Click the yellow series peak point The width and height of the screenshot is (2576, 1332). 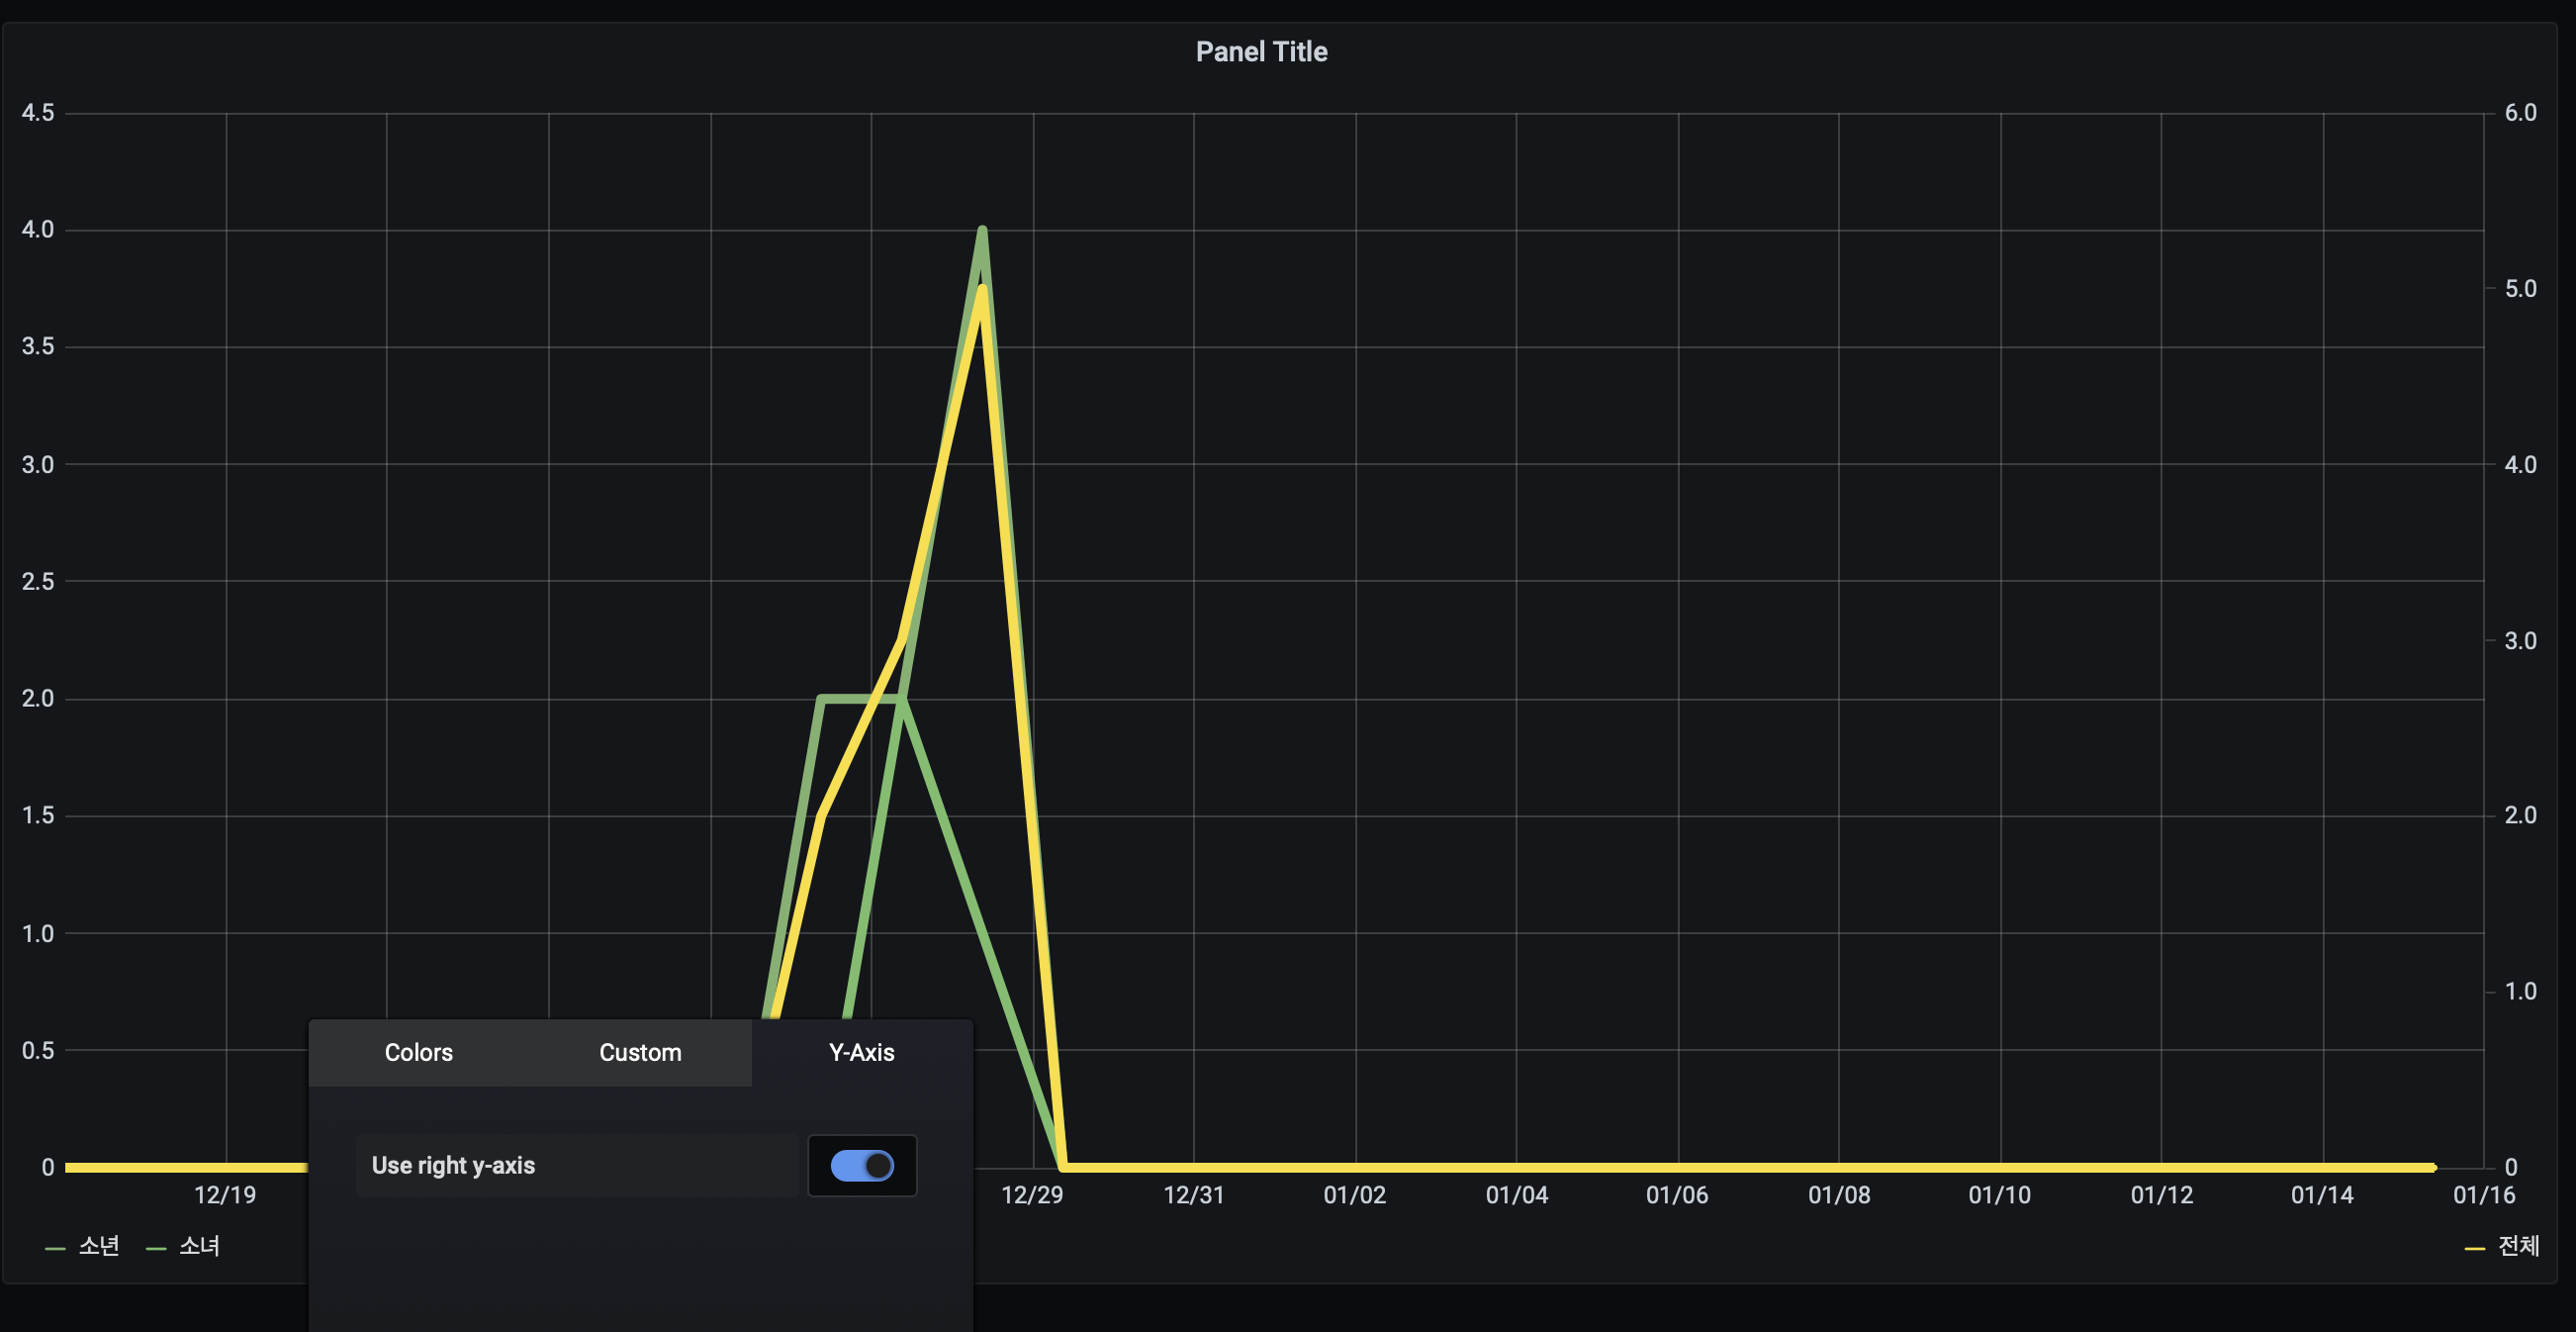(983, 289)
